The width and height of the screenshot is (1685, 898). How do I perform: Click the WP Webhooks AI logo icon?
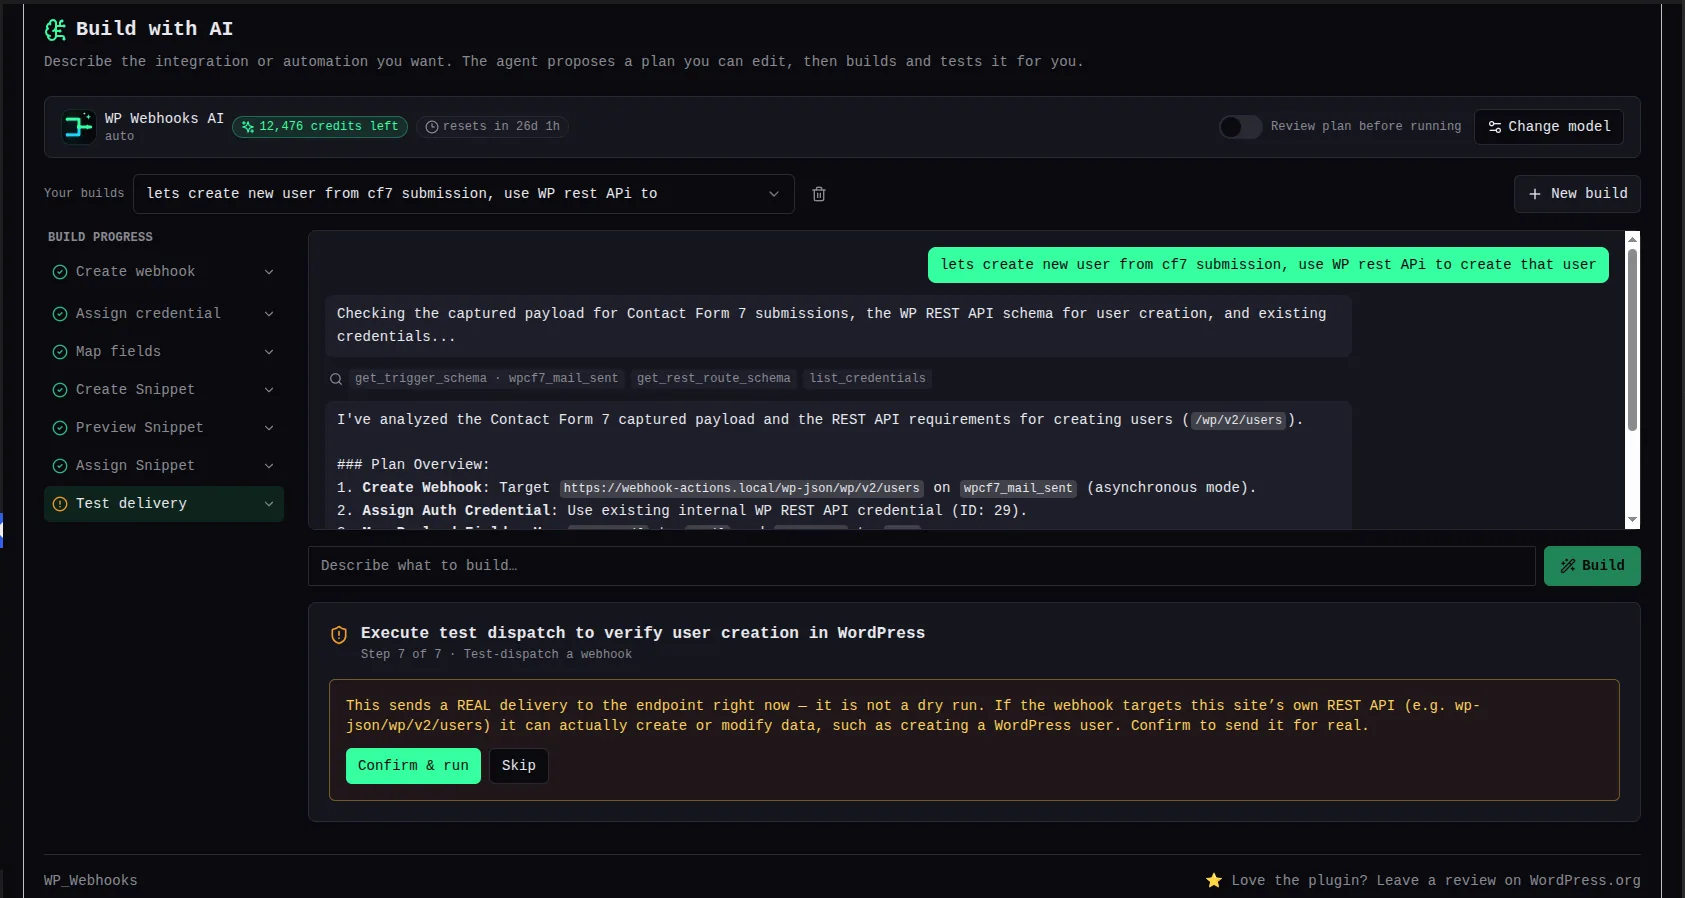tap(79, 127)
